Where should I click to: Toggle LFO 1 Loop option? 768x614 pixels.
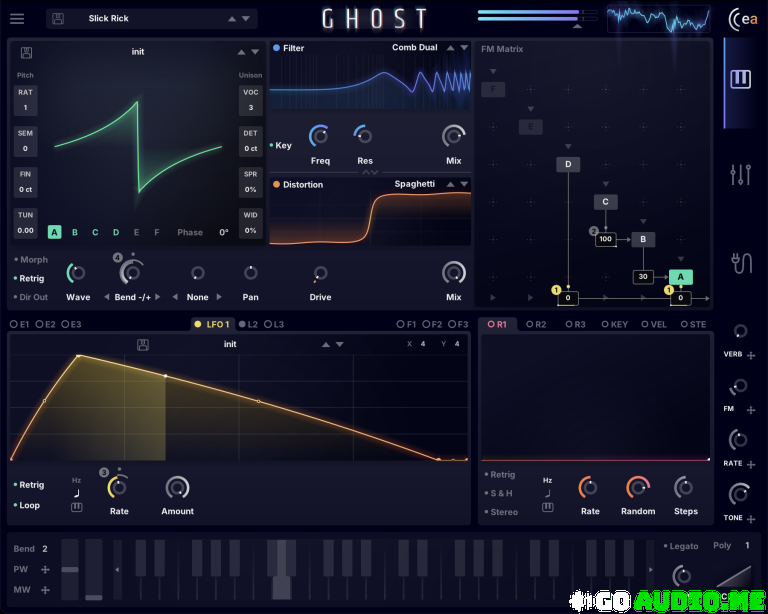tap(27, 505)
